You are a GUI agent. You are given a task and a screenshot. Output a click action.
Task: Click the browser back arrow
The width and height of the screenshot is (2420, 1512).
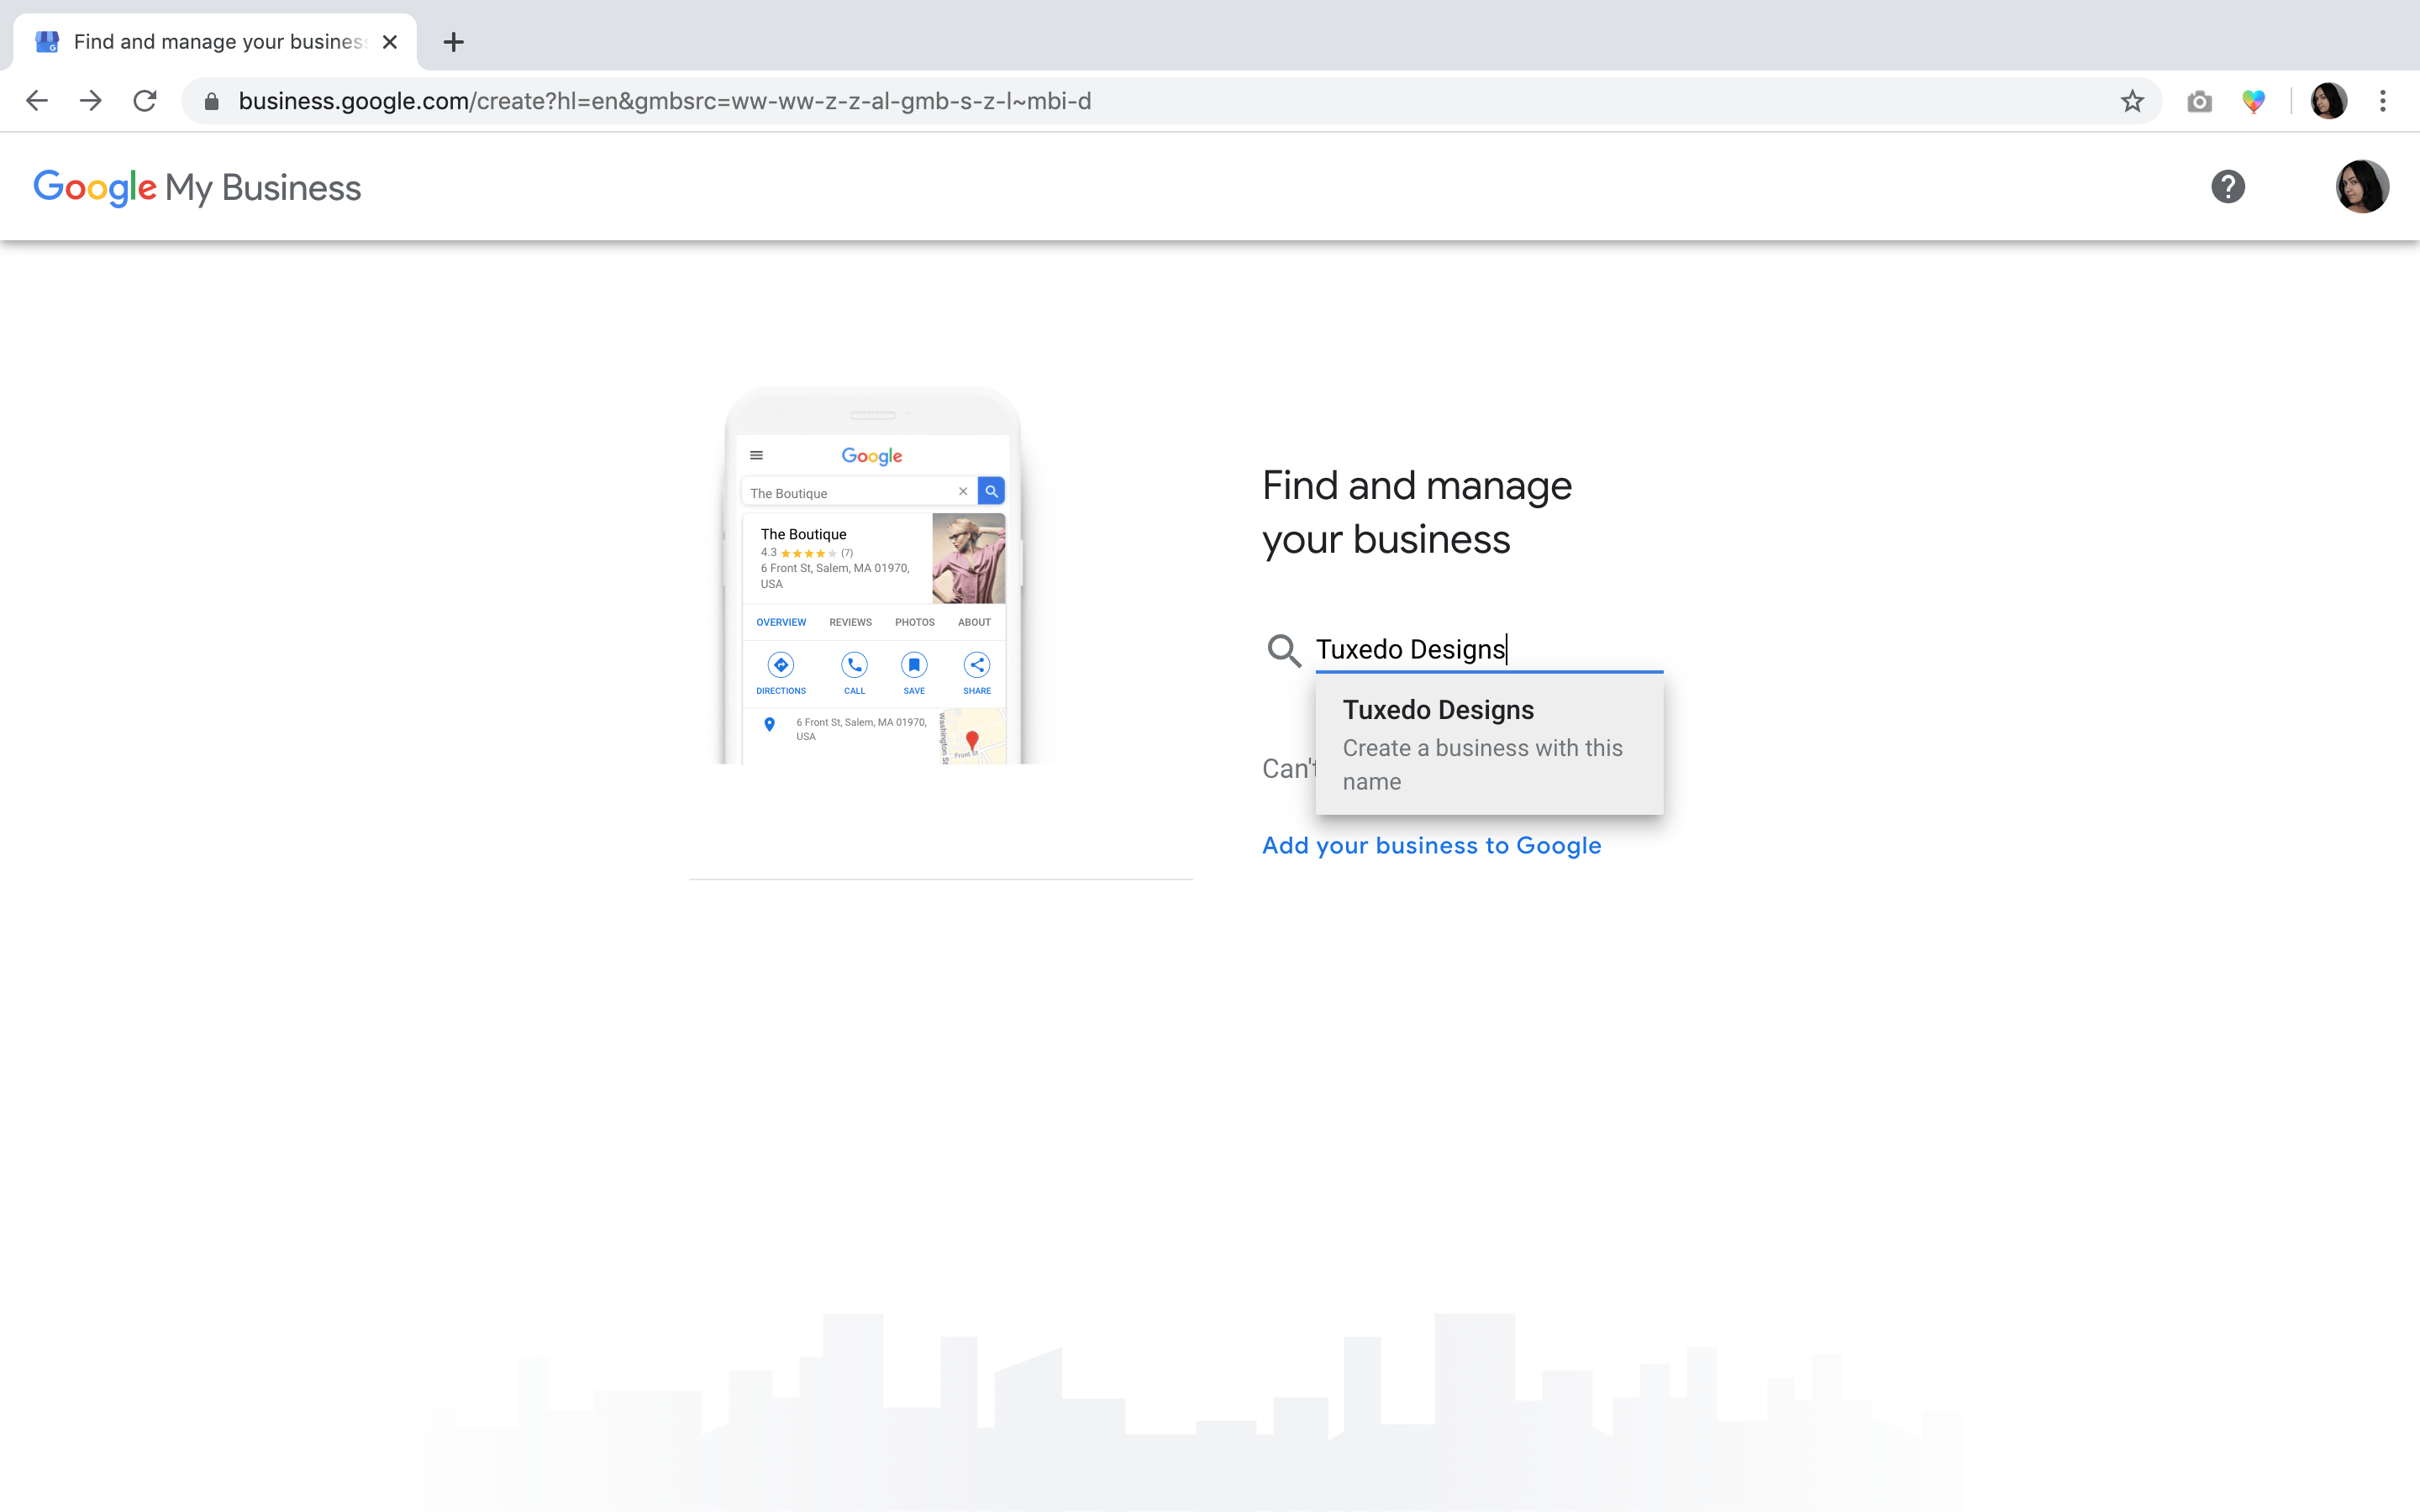point(37,101)
